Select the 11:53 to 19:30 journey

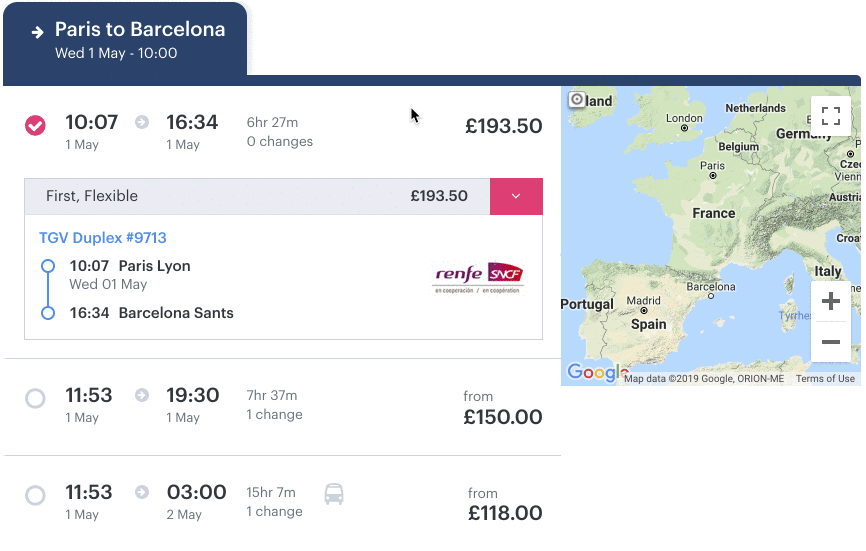pos(35,398)
